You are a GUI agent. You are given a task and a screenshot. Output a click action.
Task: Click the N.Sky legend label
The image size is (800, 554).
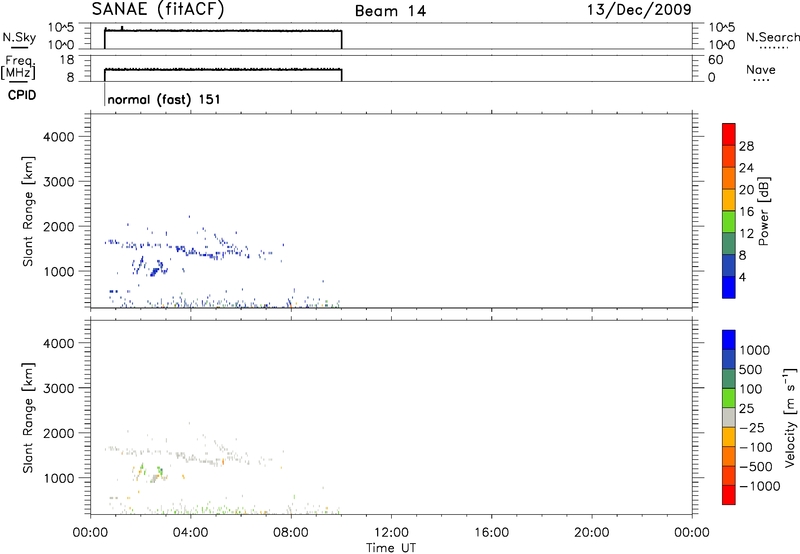[x=19, y=37]
